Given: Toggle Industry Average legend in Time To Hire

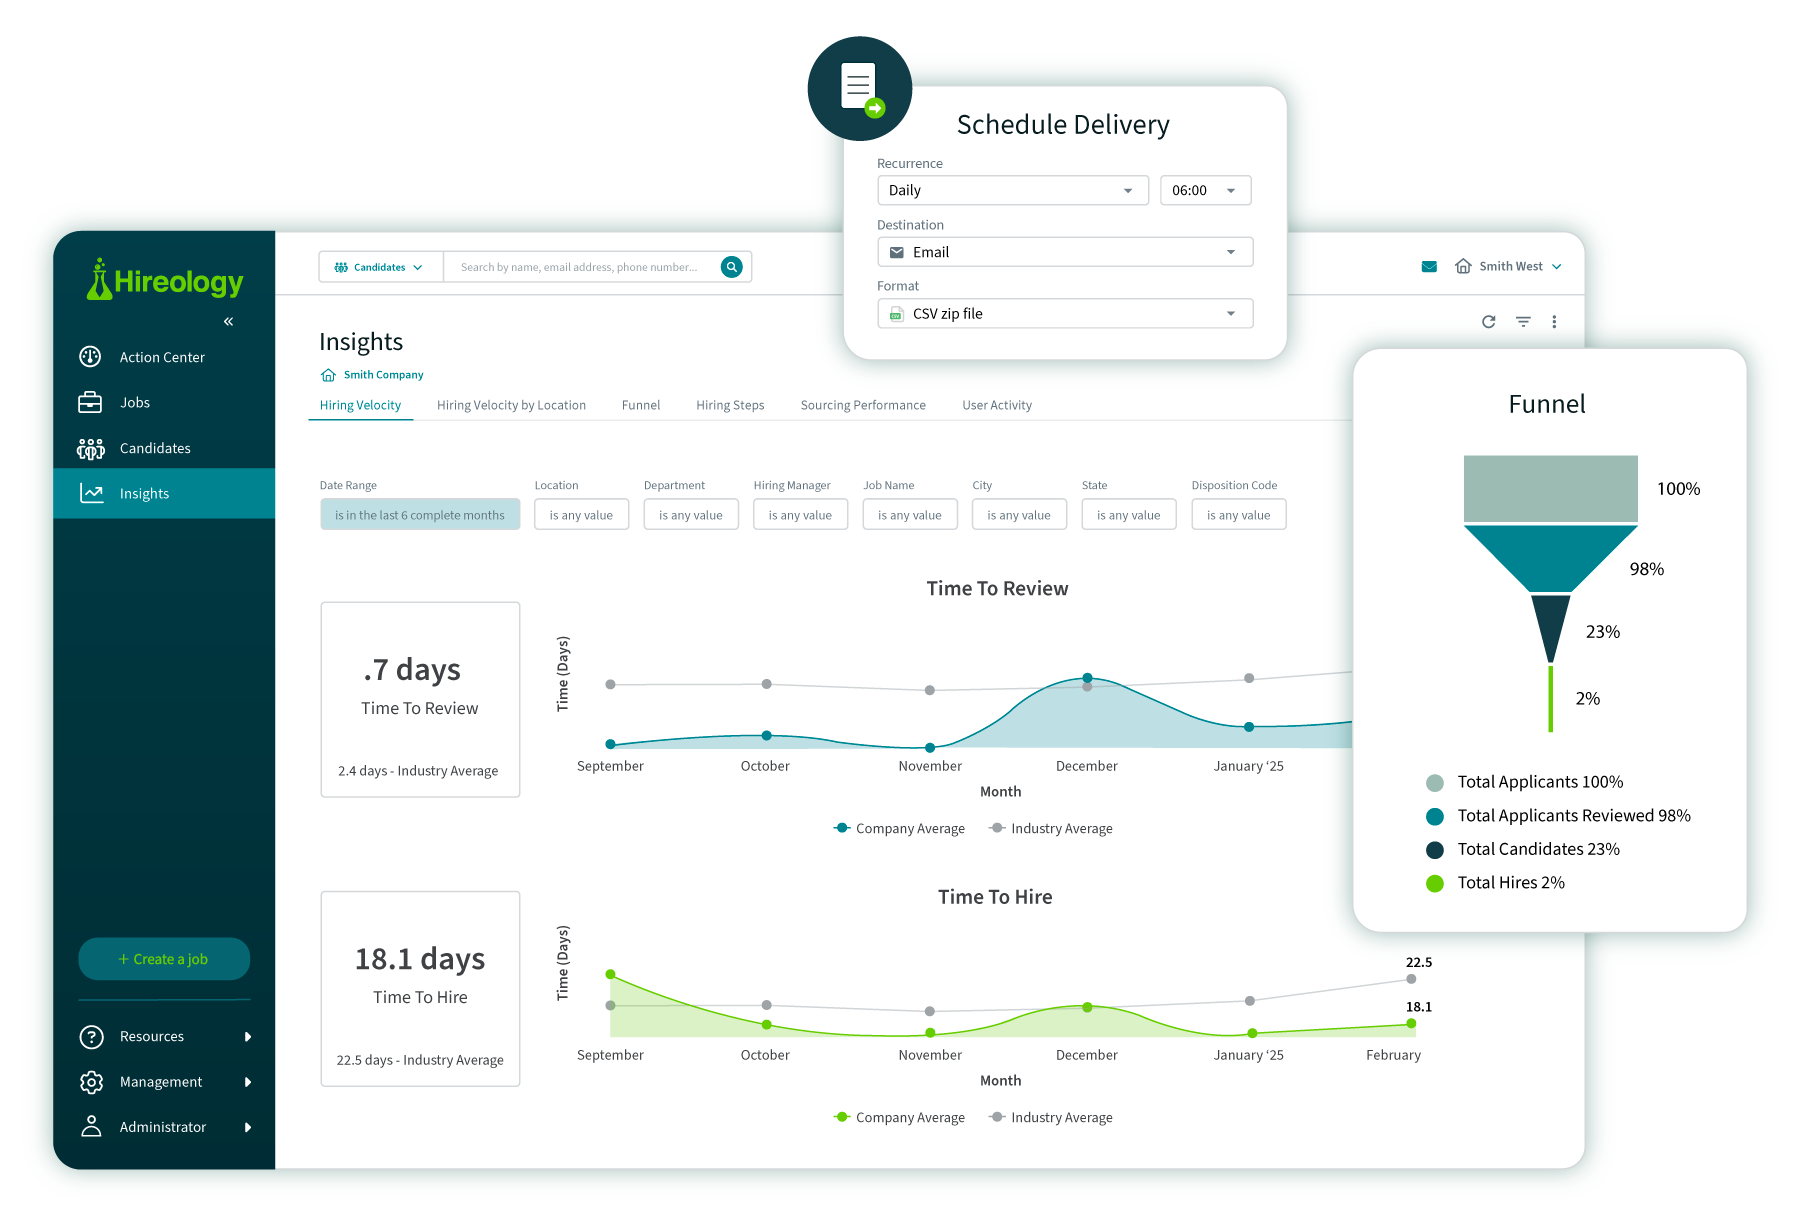Looking at the screenshot, I should pos(1051,1118).
